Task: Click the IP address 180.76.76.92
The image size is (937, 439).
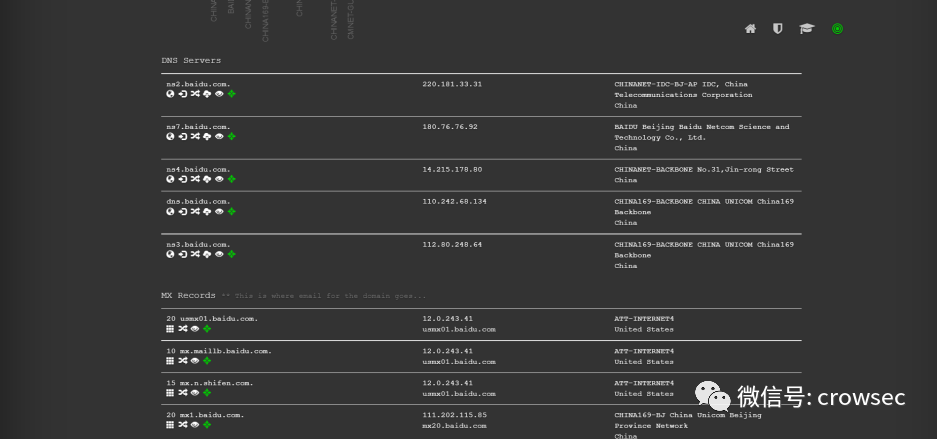Action: point(450,127)
